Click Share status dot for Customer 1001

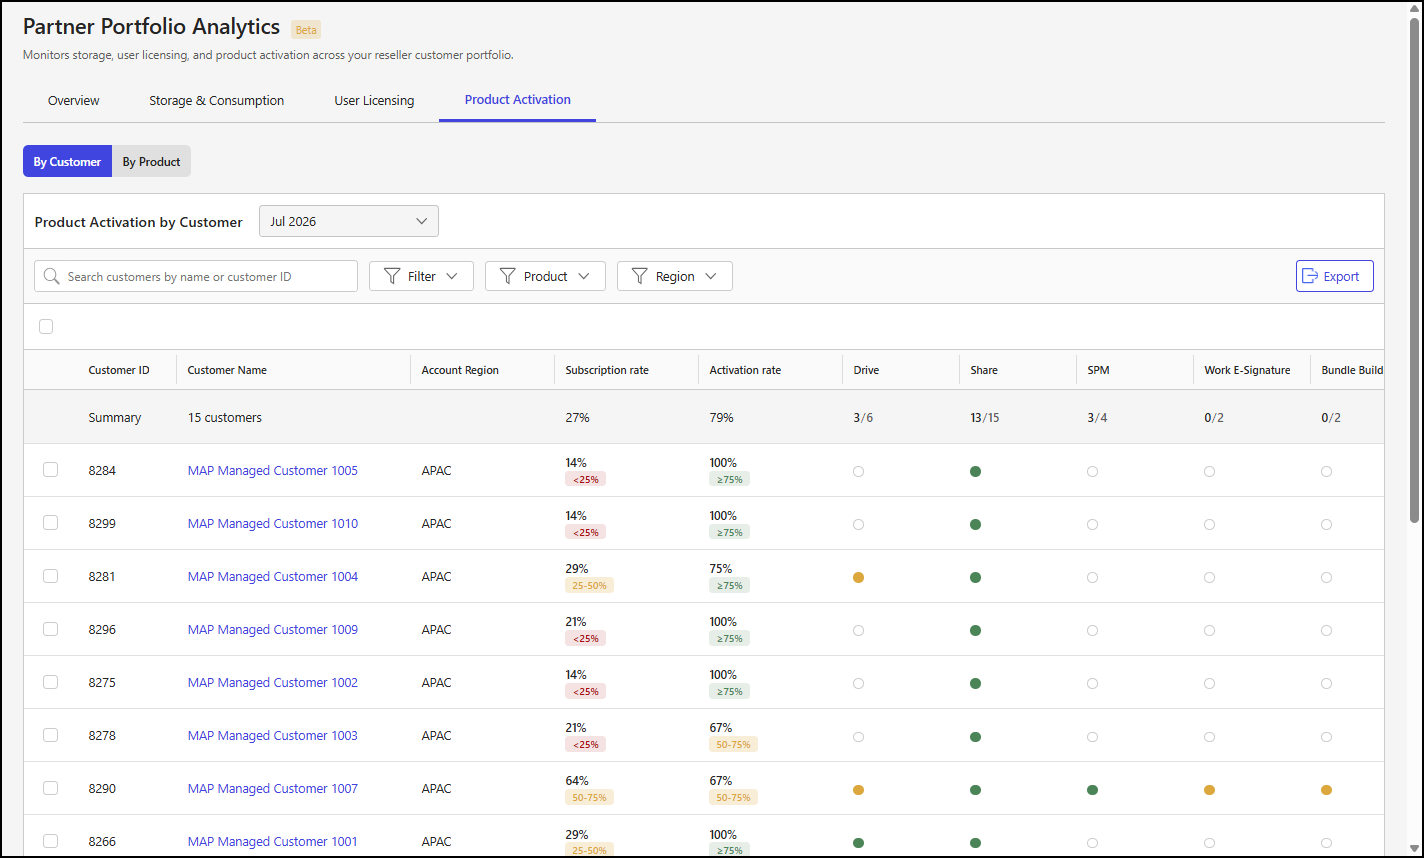975,843
